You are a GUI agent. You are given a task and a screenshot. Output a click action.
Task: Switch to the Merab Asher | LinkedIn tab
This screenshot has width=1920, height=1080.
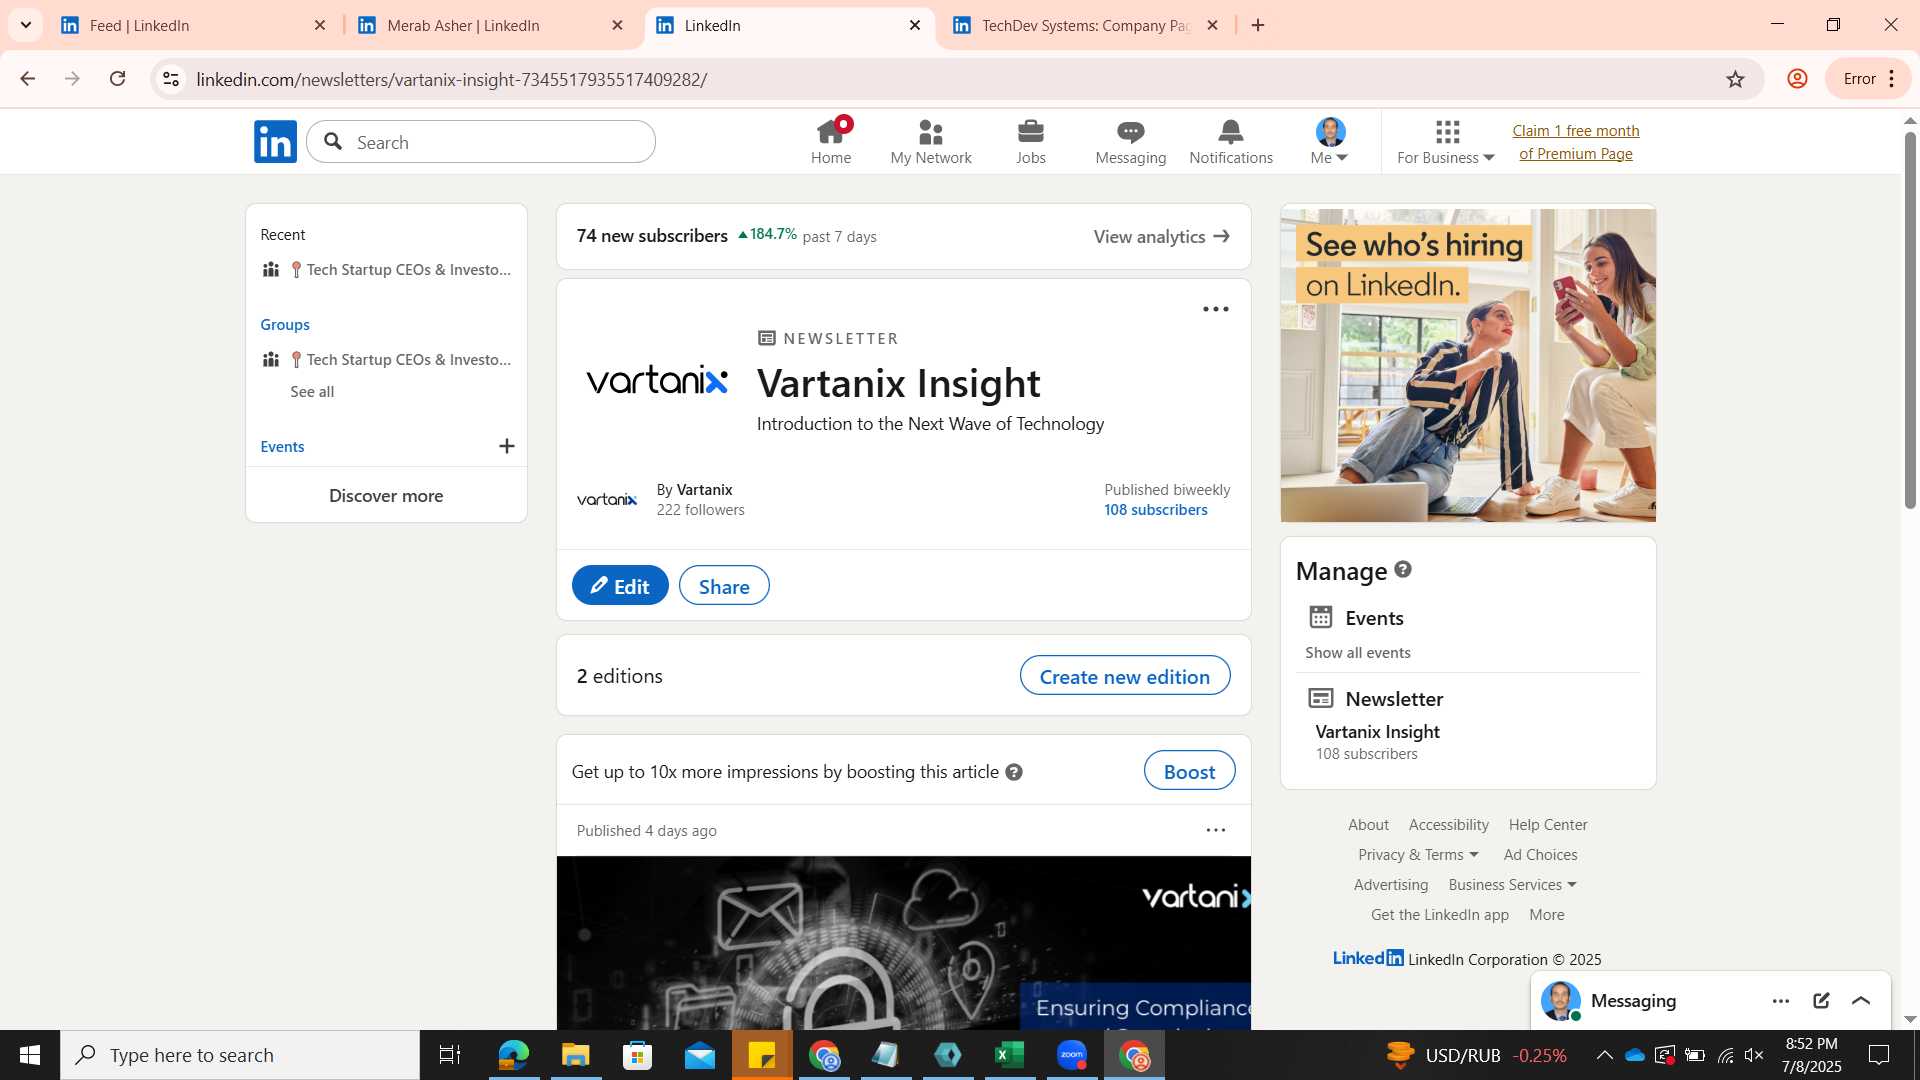point(490,25)
